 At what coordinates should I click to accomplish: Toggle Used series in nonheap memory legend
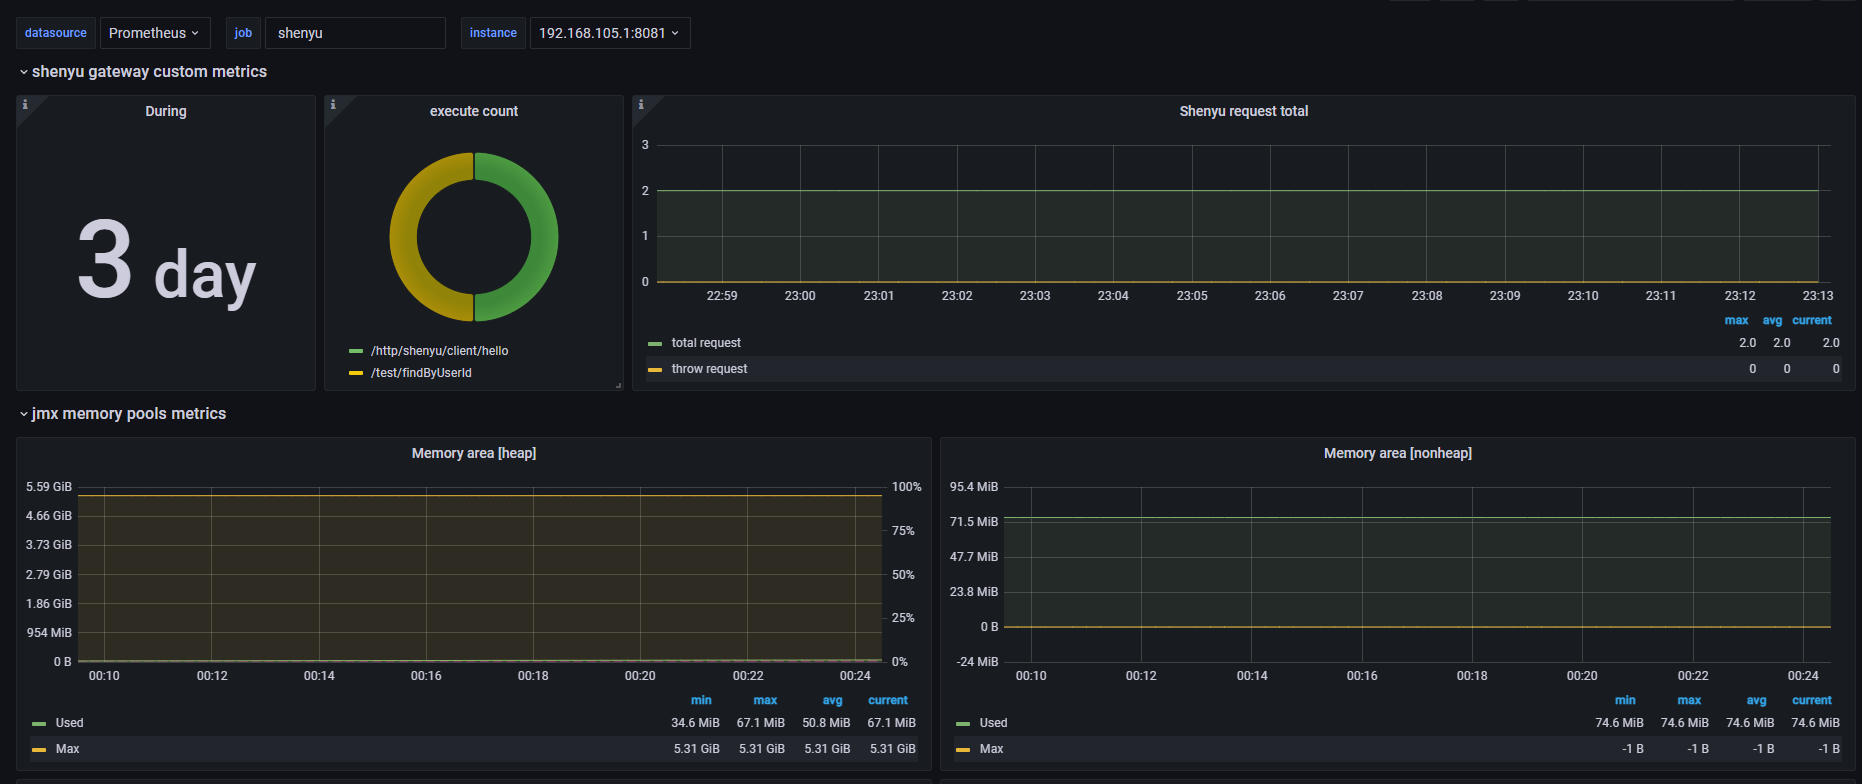pyautogui.click(x=993, y=723)
